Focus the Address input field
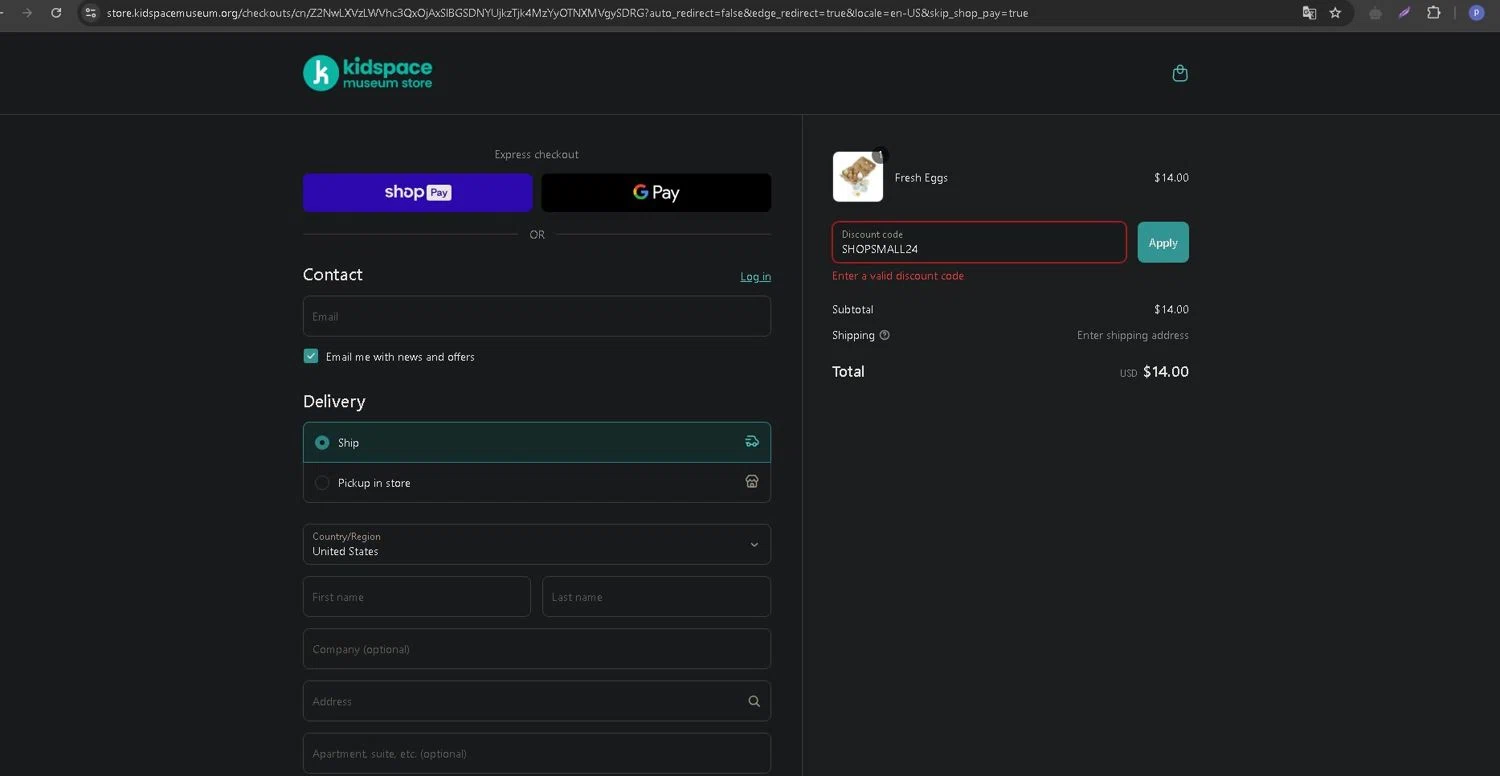1500x776 pixels. pyautogui.click(x=537, y=701)
